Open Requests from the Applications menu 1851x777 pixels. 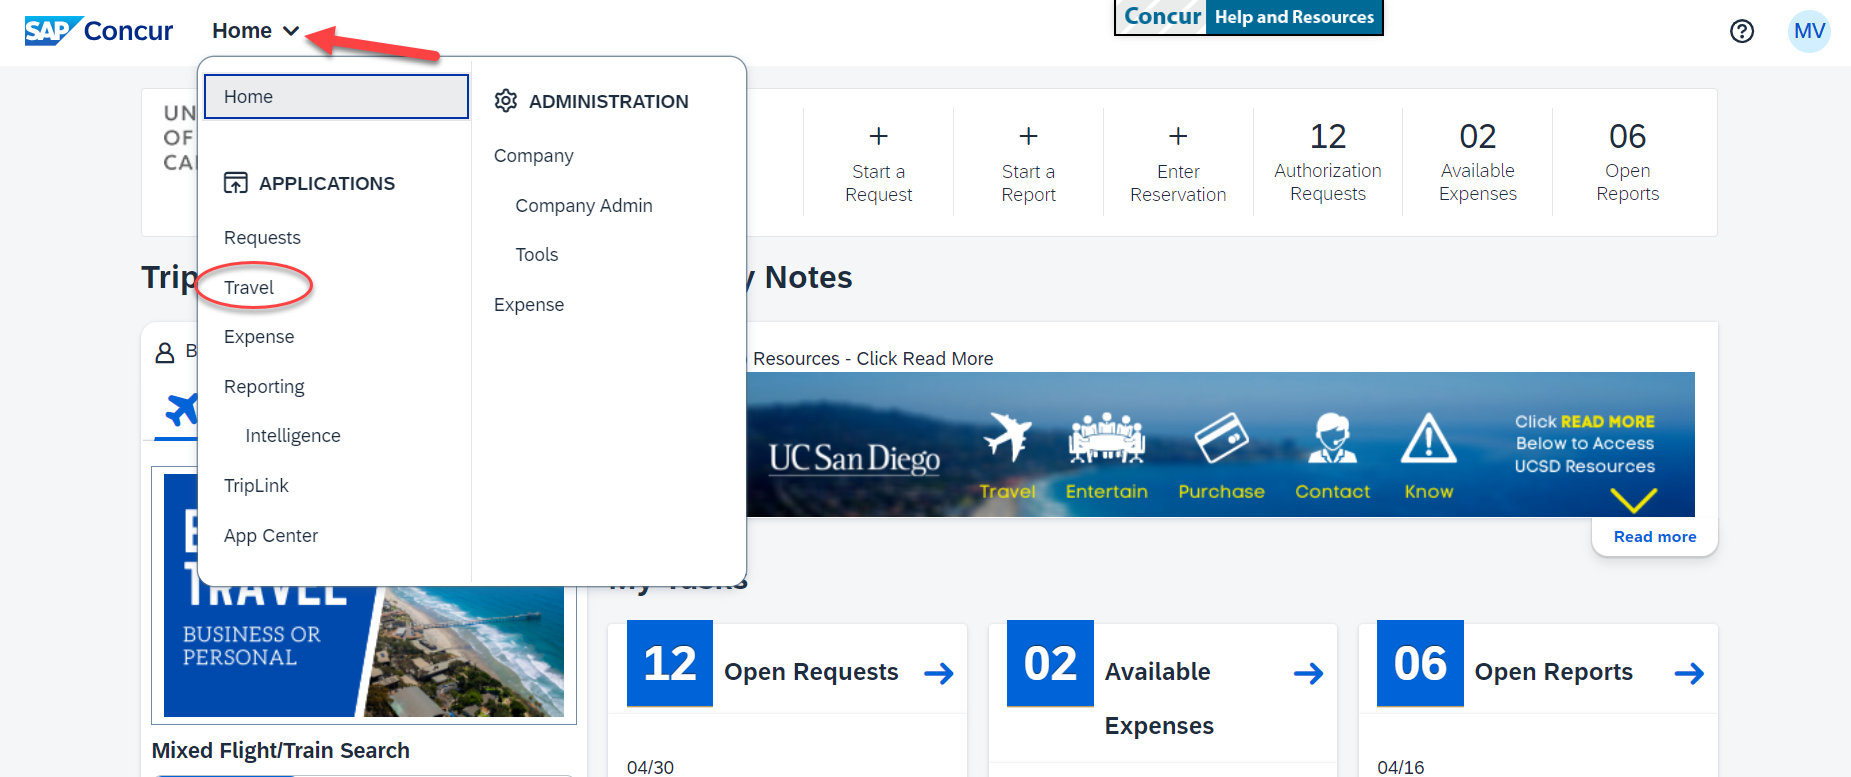262,238
